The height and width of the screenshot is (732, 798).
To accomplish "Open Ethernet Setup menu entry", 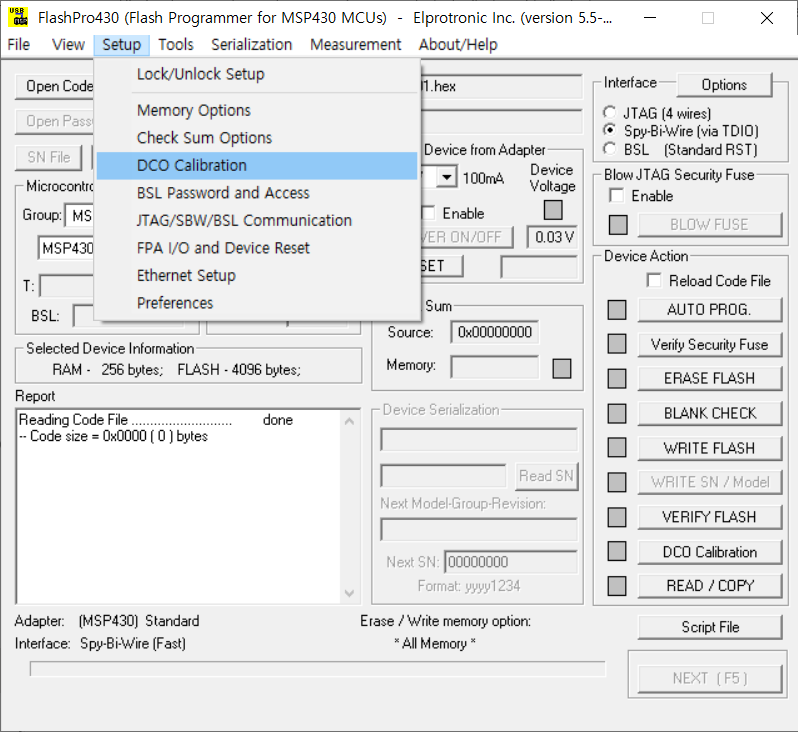I will (257, 275).
